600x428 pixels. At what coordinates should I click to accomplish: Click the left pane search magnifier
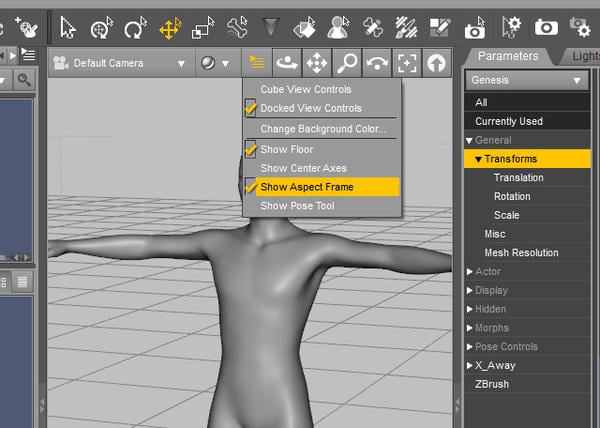[x=24, y=80]
